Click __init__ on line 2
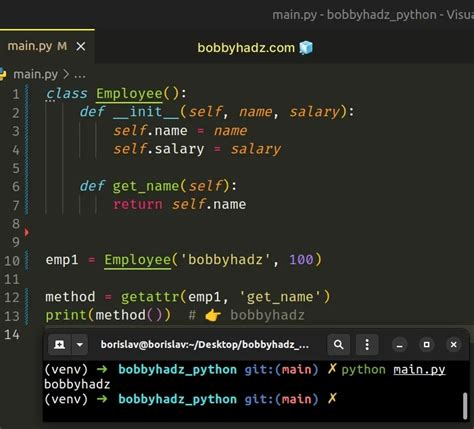Screen dimensions: 474x429 146,112
